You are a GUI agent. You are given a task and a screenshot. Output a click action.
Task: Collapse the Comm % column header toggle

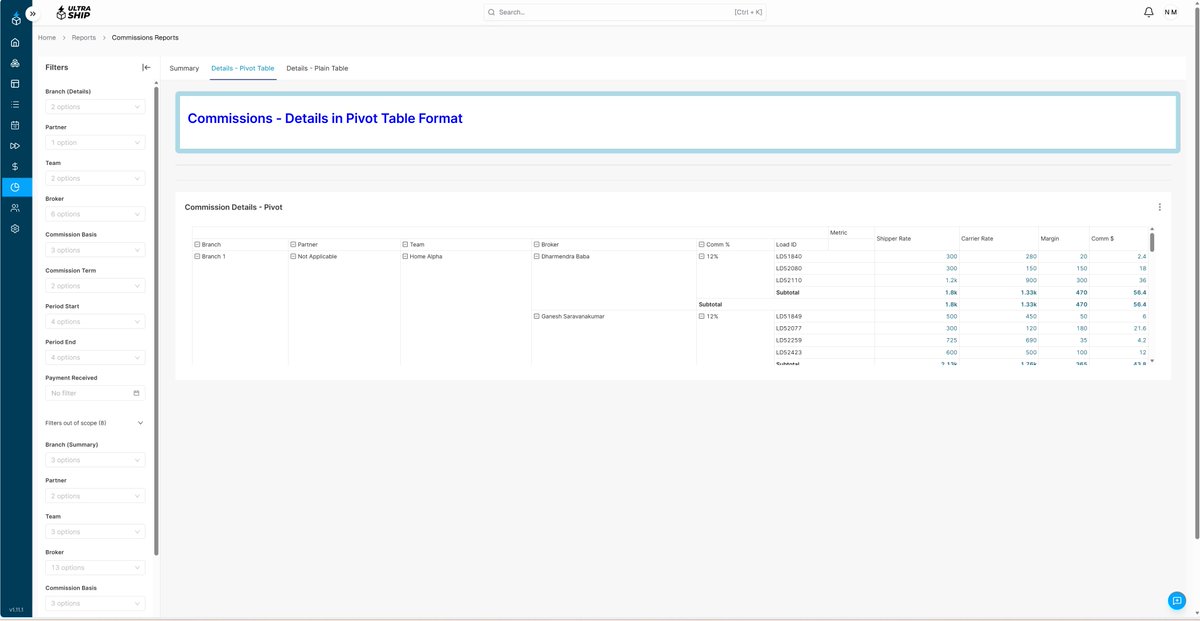[702, 244]
